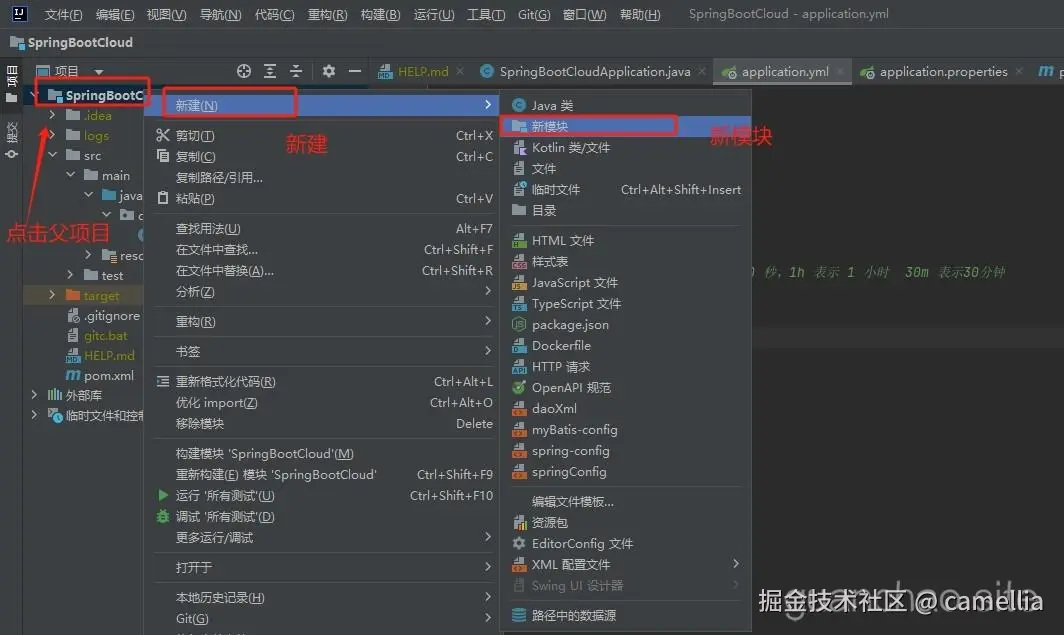1064x635 pixels.
Task: Select 新模块 from the submenu
Action: tap(625, 126)
